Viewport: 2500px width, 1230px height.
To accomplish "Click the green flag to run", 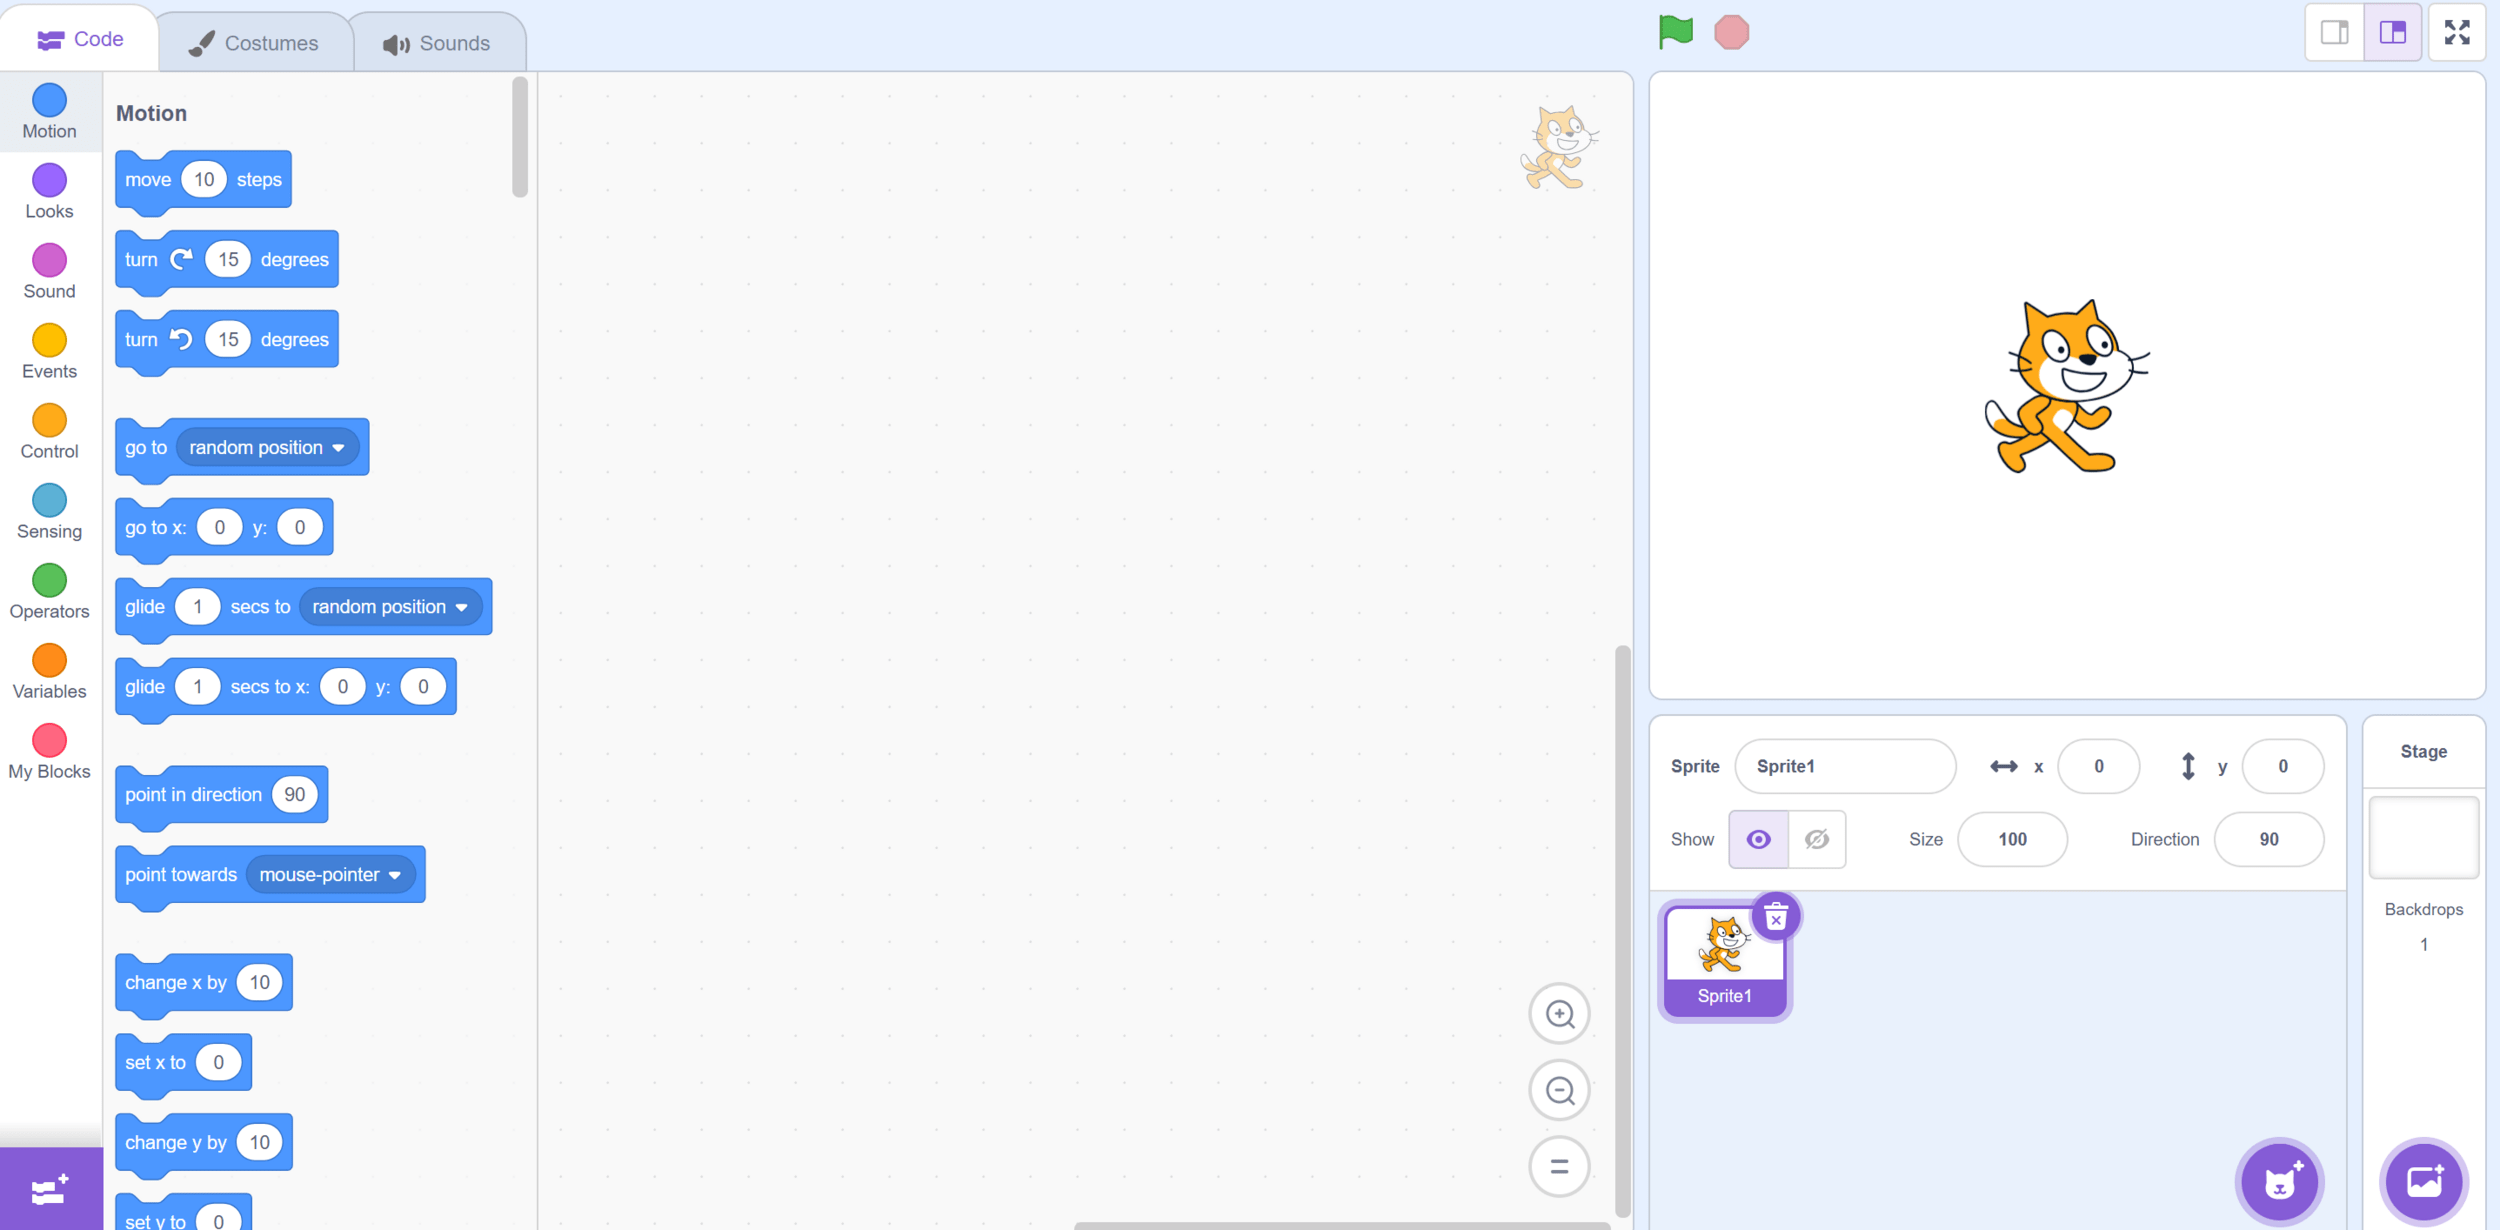I will click(1675, 32).
